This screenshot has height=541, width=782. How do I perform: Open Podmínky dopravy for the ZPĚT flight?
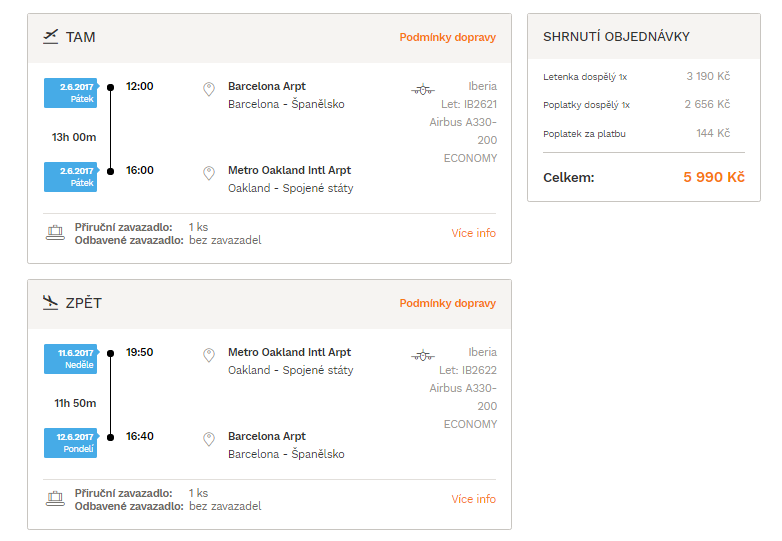[x=447, y=303]
